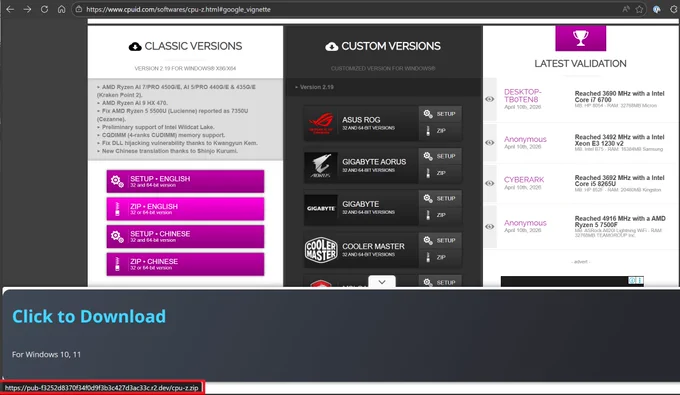View validation eye icon for DESKTOP-TB0TEN8

click(490, 99)
